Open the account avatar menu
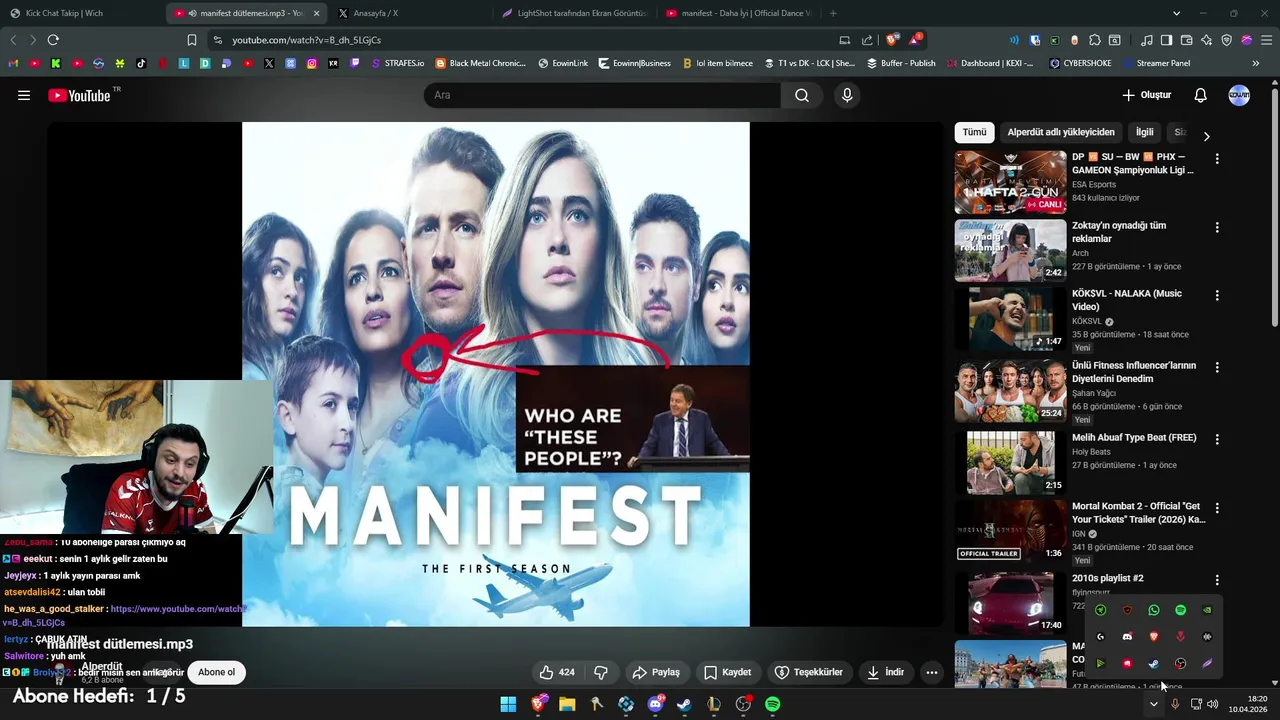The width and height of the screenshot is (1280, 720). 1239,95
